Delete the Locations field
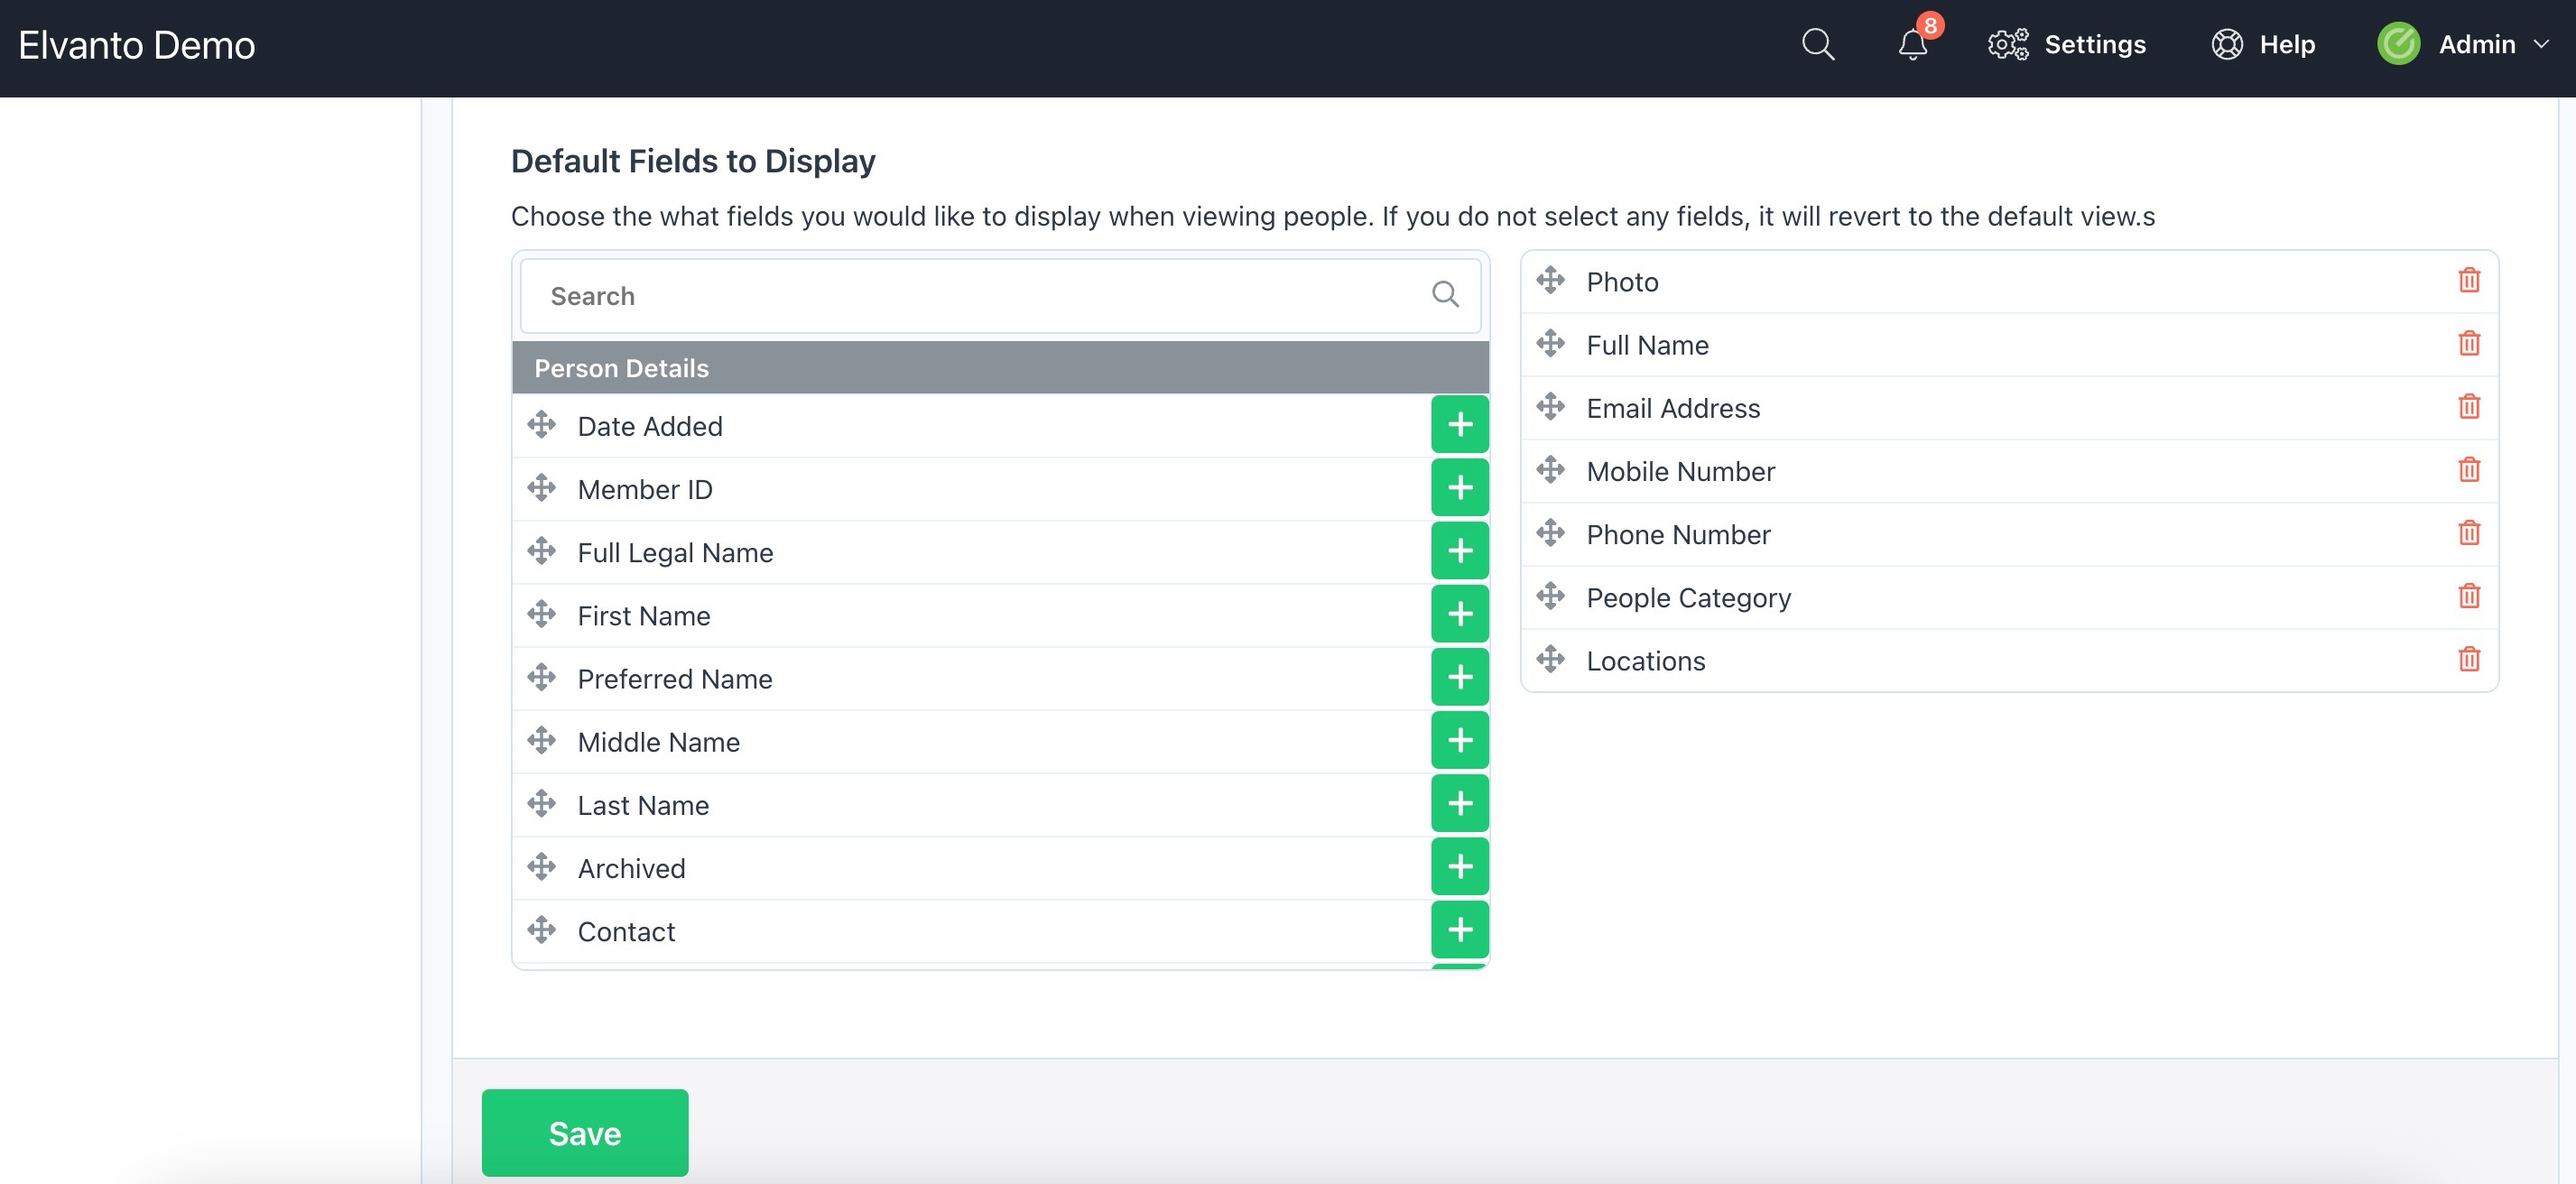This screenshot has width=2576, height=1184. click(2468, 660)
